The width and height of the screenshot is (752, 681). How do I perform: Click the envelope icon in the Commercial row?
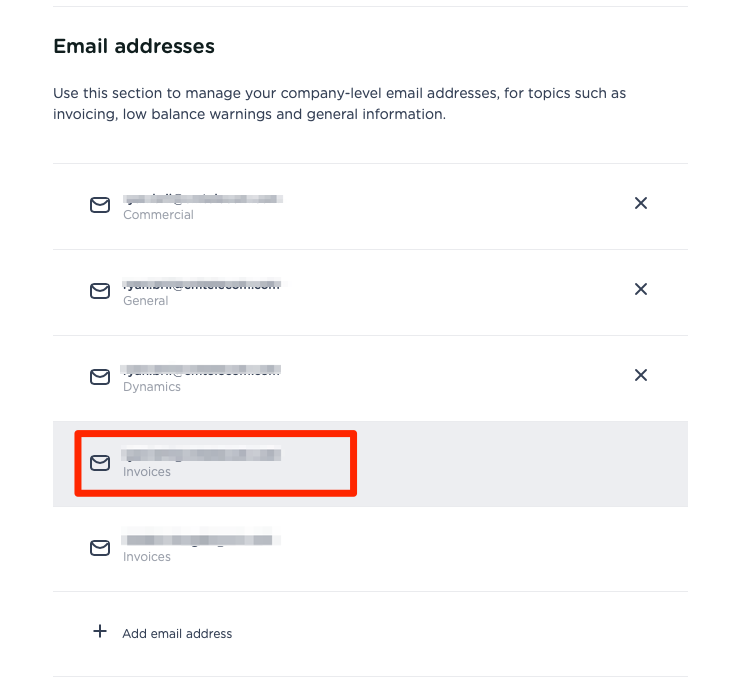(100, 205)
